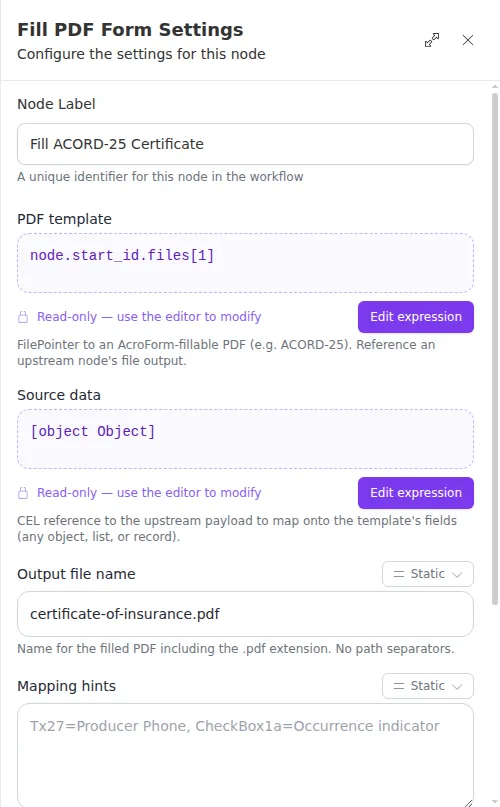Click the 'Source data' label

59,395
